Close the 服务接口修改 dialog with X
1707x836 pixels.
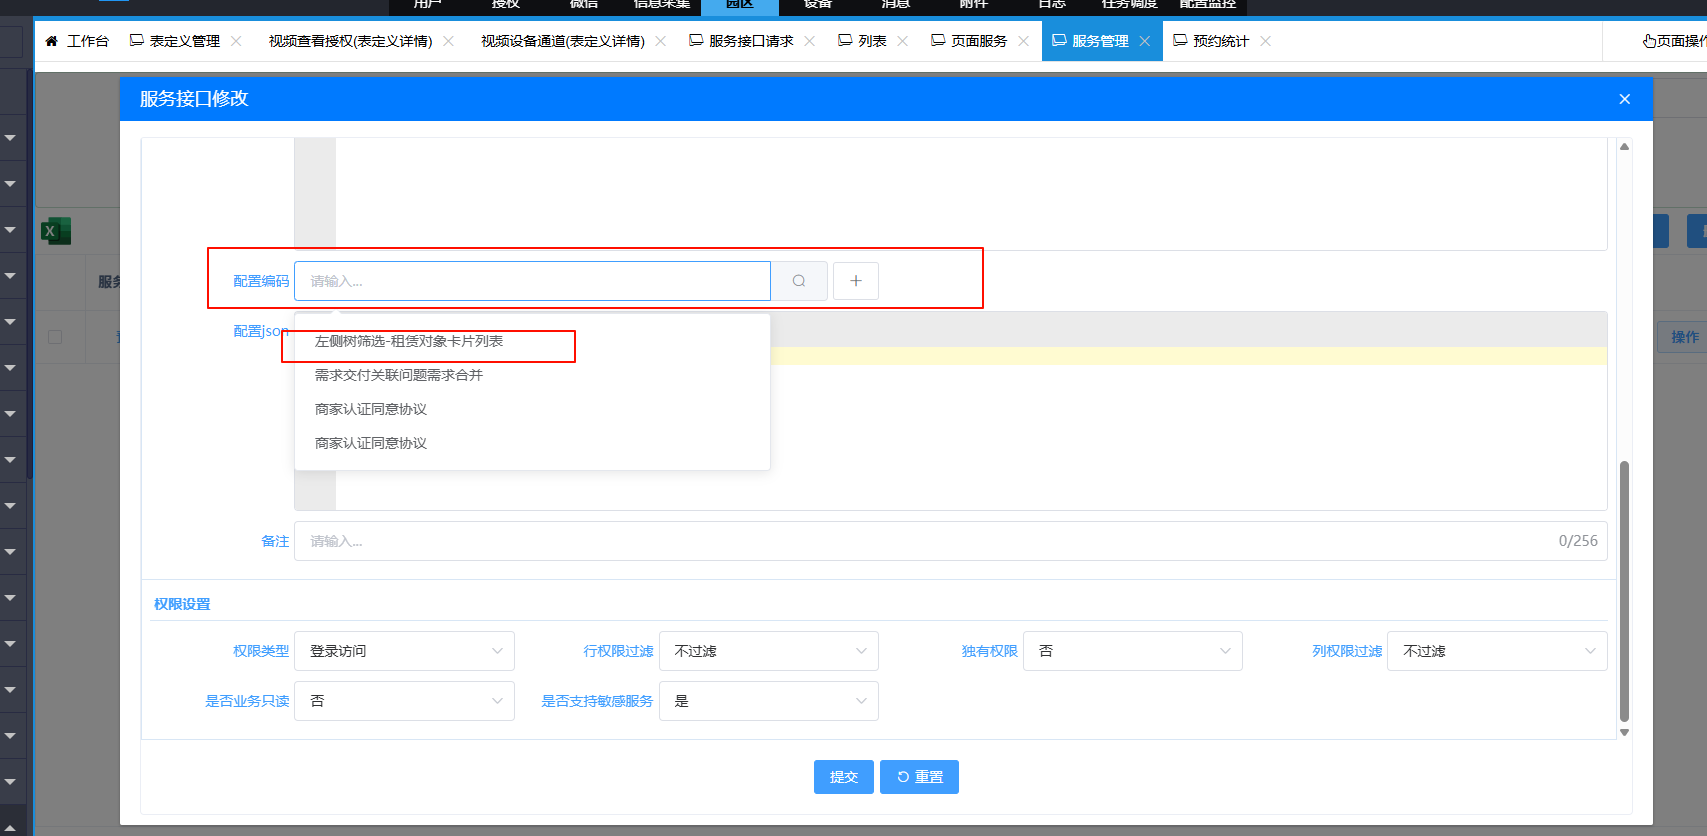pyautogui.click(x=1624, y=99)
